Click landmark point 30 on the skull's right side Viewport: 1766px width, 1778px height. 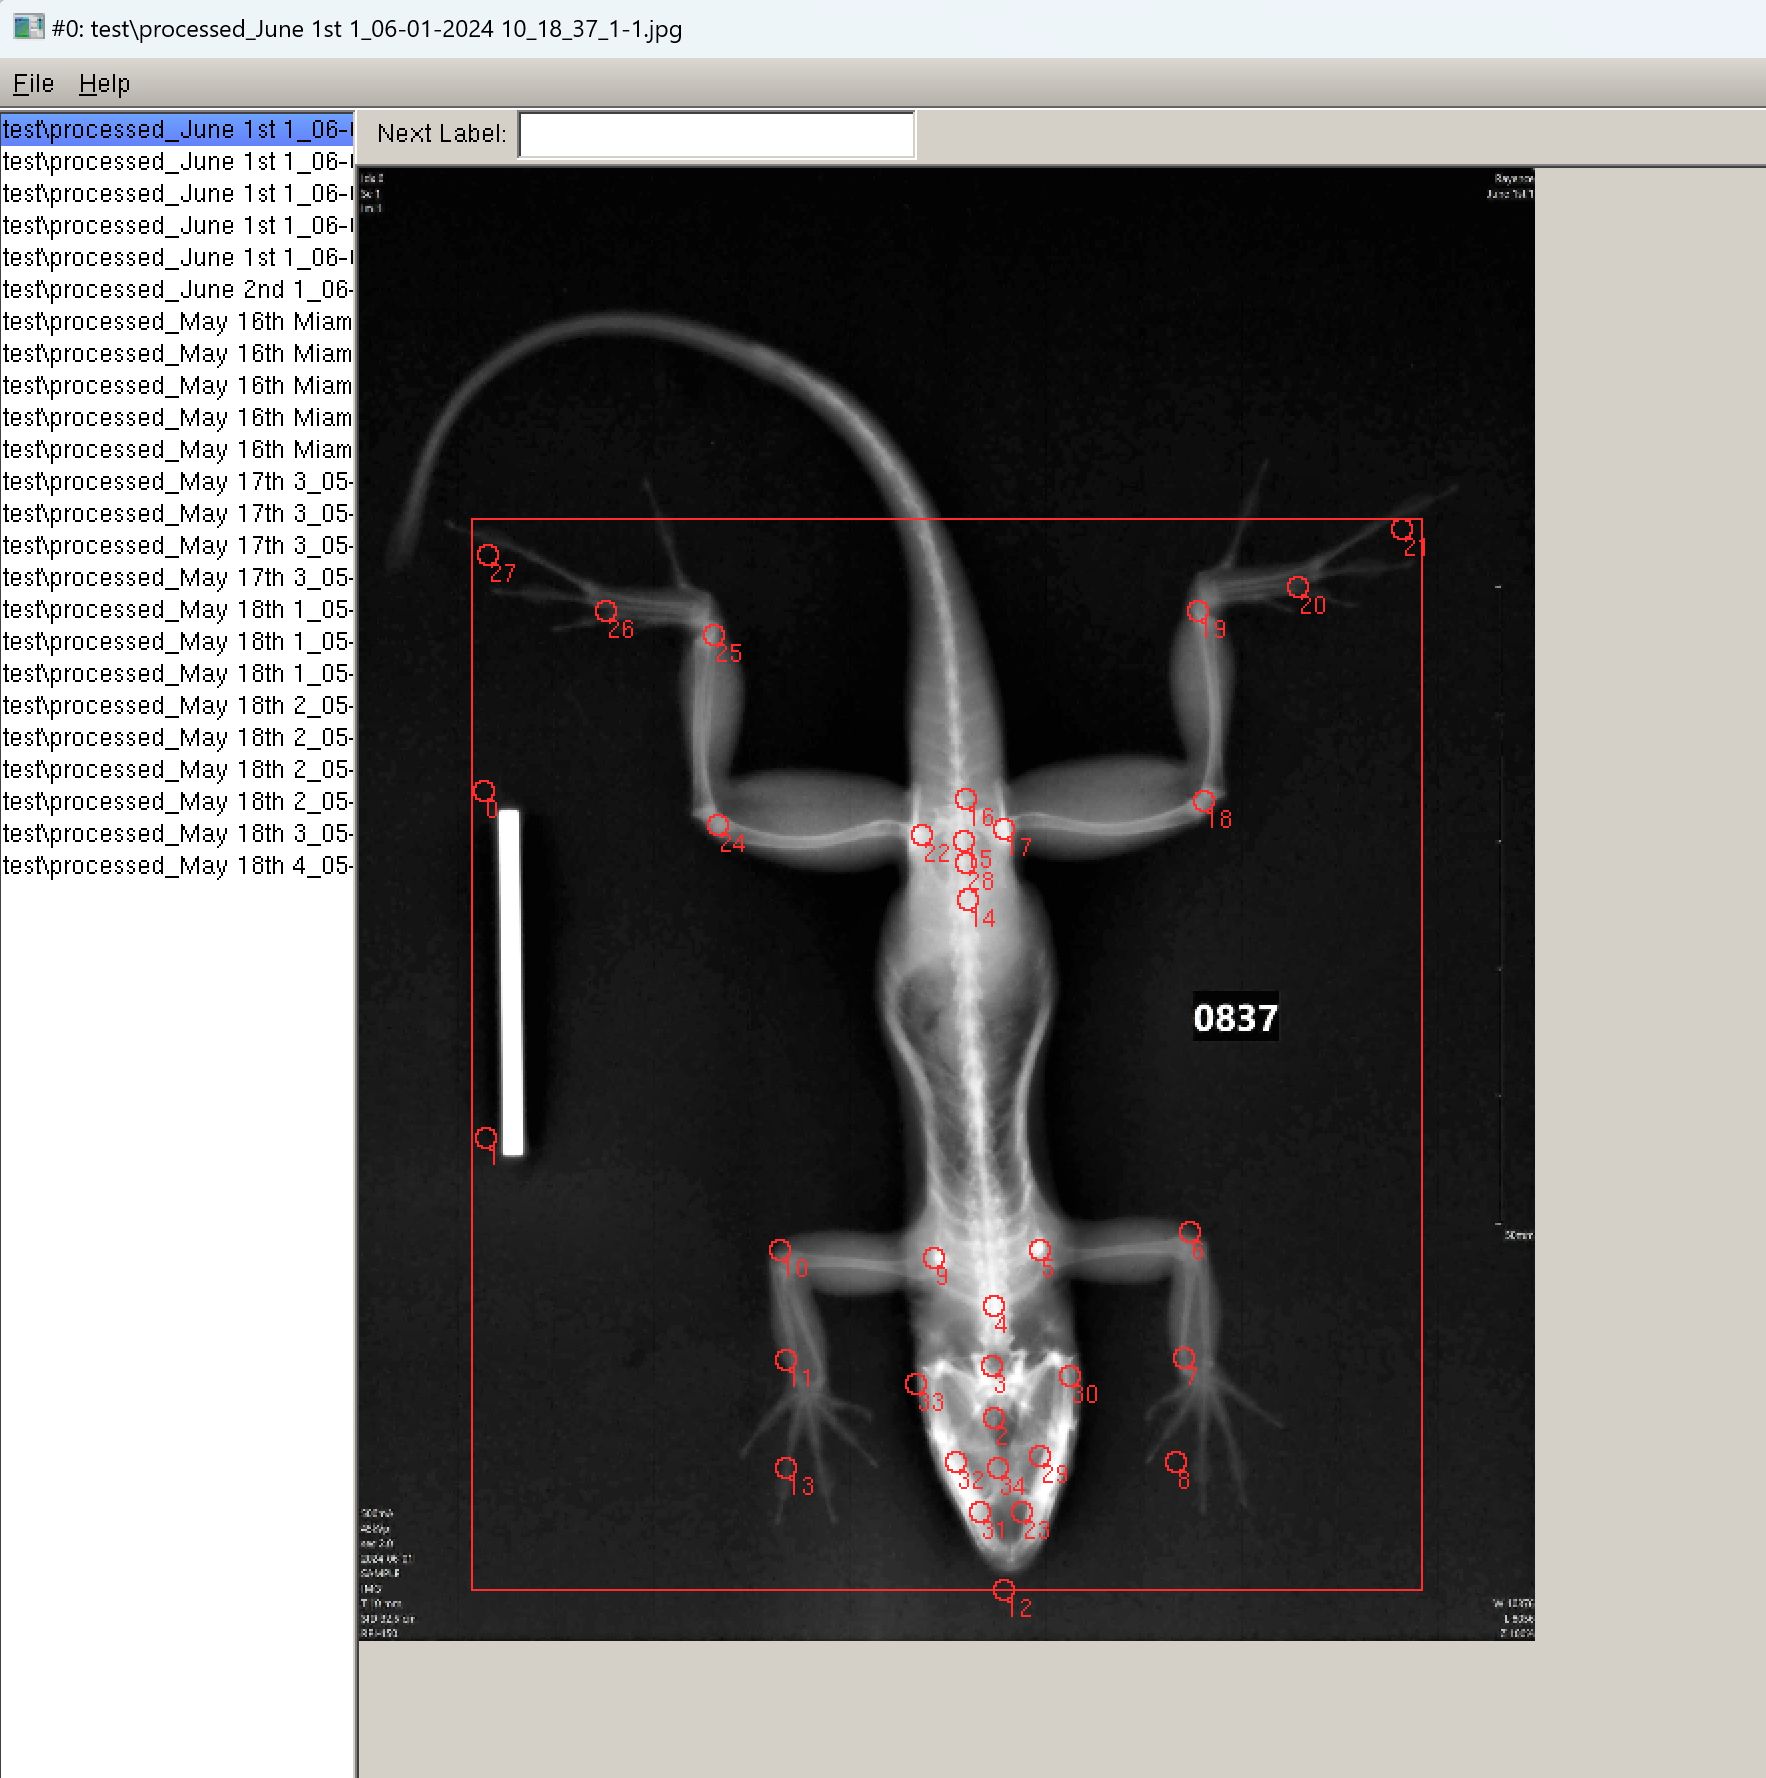coord(1070,1376)
